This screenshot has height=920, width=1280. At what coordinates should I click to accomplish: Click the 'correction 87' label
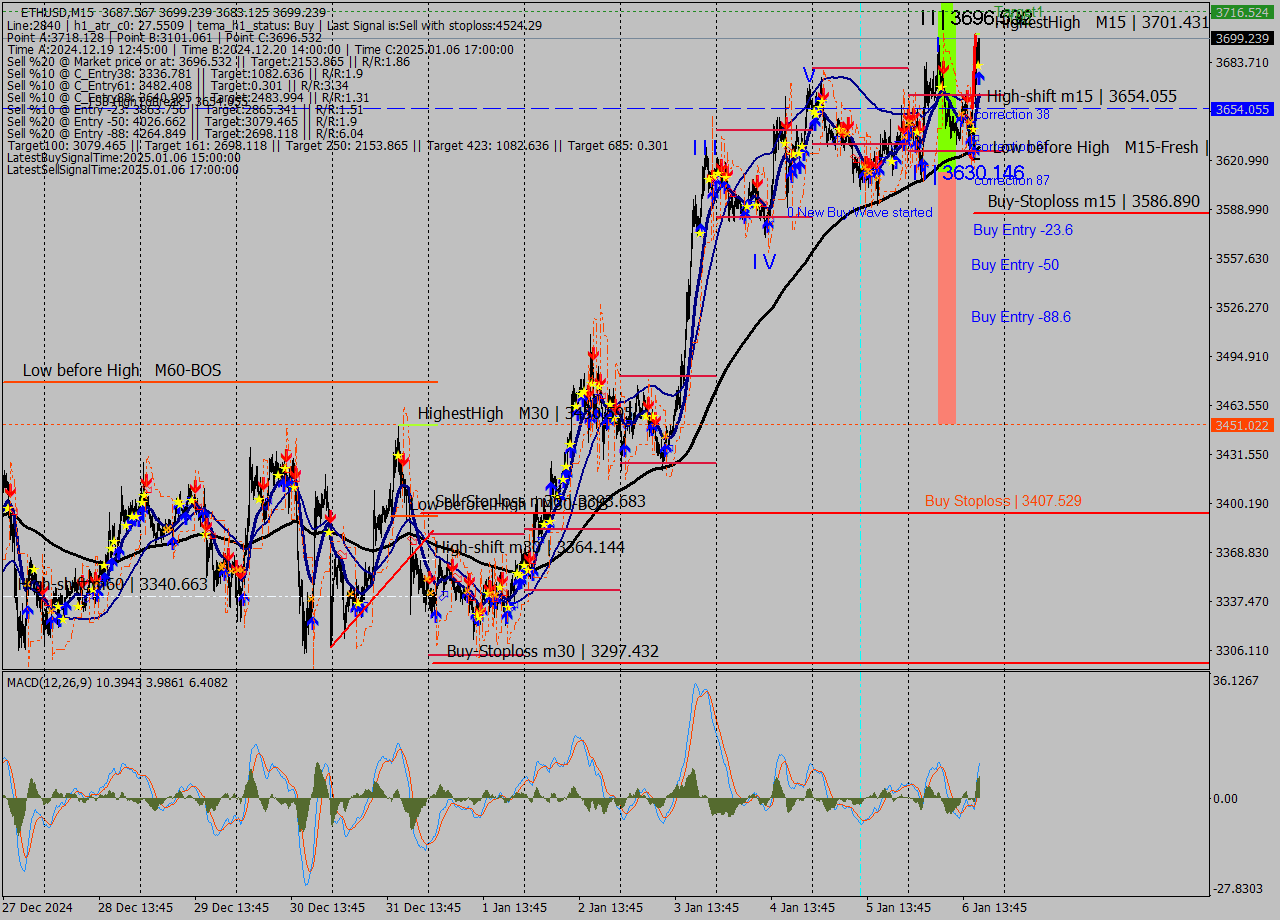[x=1012, y=181]
